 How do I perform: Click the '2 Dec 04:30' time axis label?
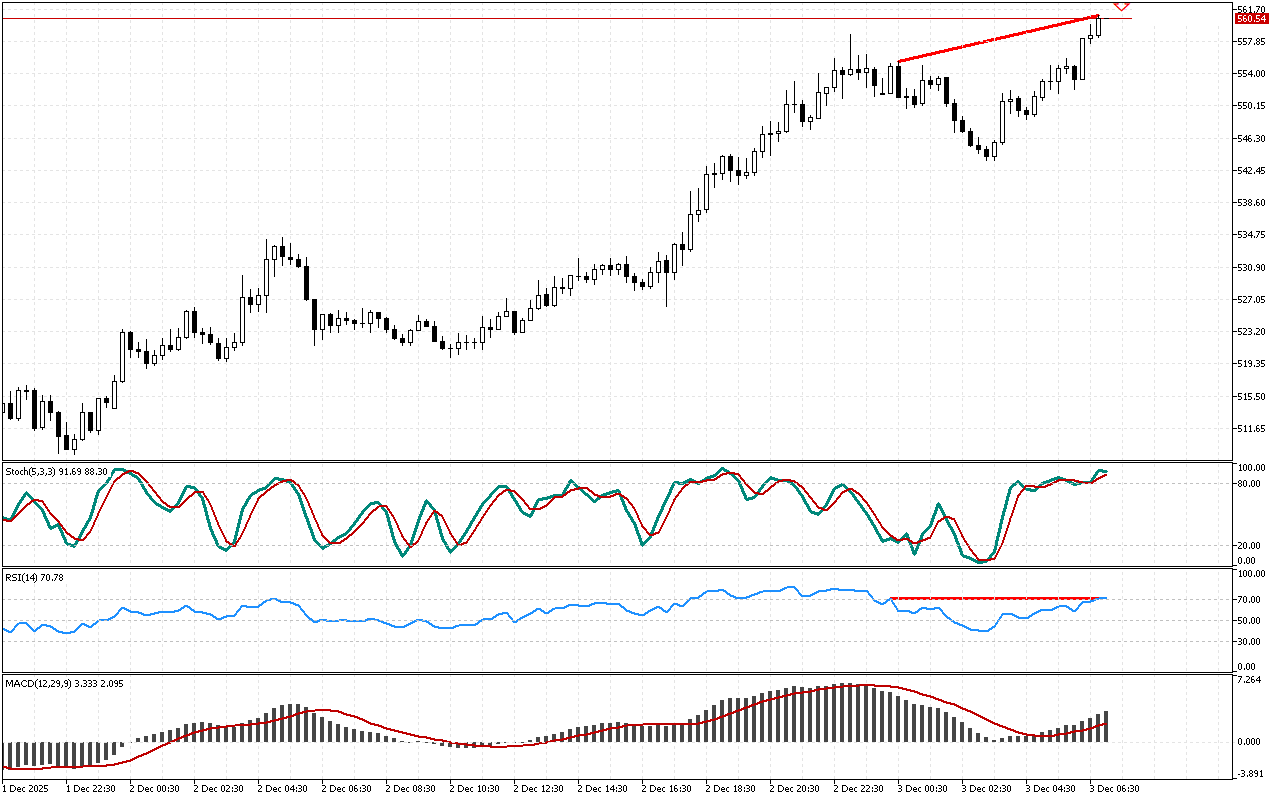pos(281,788)
